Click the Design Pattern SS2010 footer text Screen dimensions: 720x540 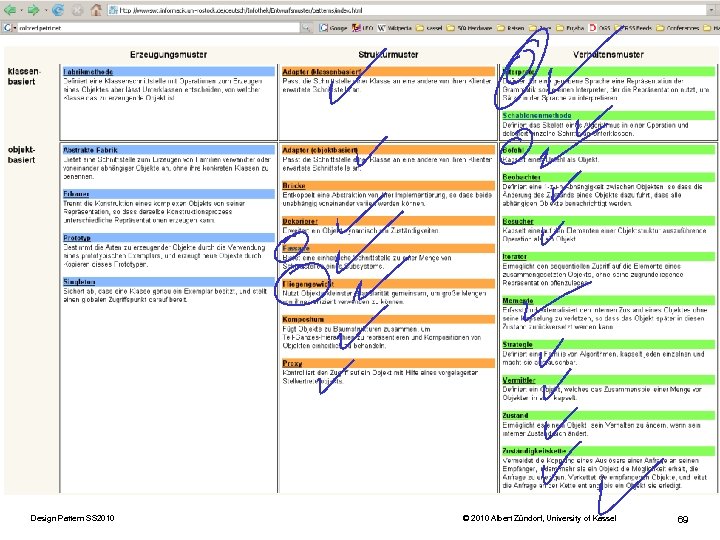(72, 518)
